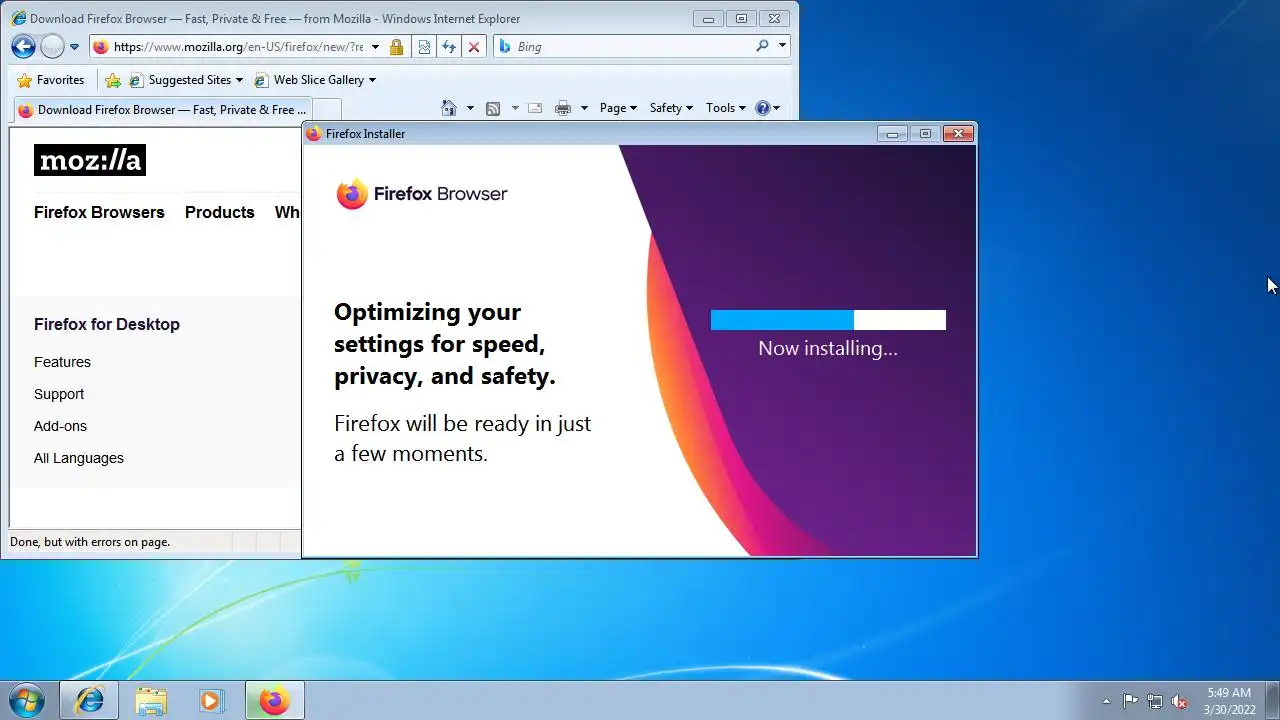
Task: Click the 'Now installing...' text
Action: [828, 348]
